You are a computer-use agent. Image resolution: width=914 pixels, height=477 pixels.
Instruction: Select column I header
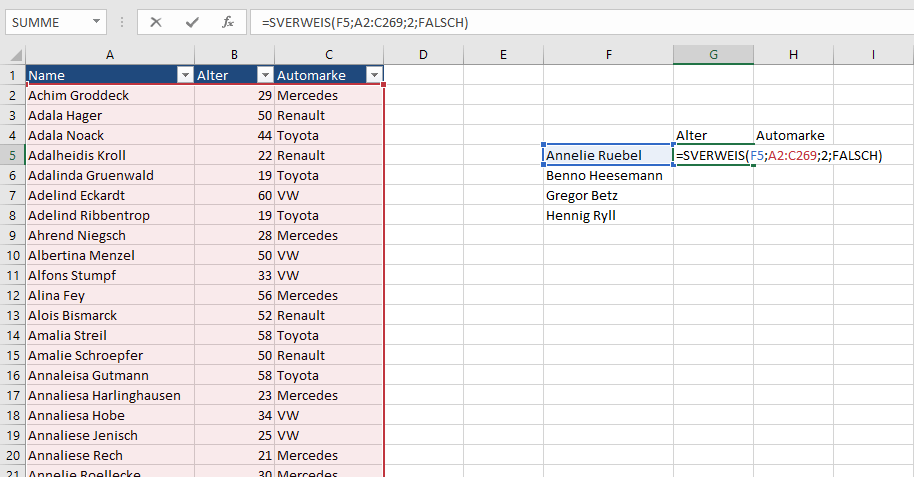click(x=873, y=55)
